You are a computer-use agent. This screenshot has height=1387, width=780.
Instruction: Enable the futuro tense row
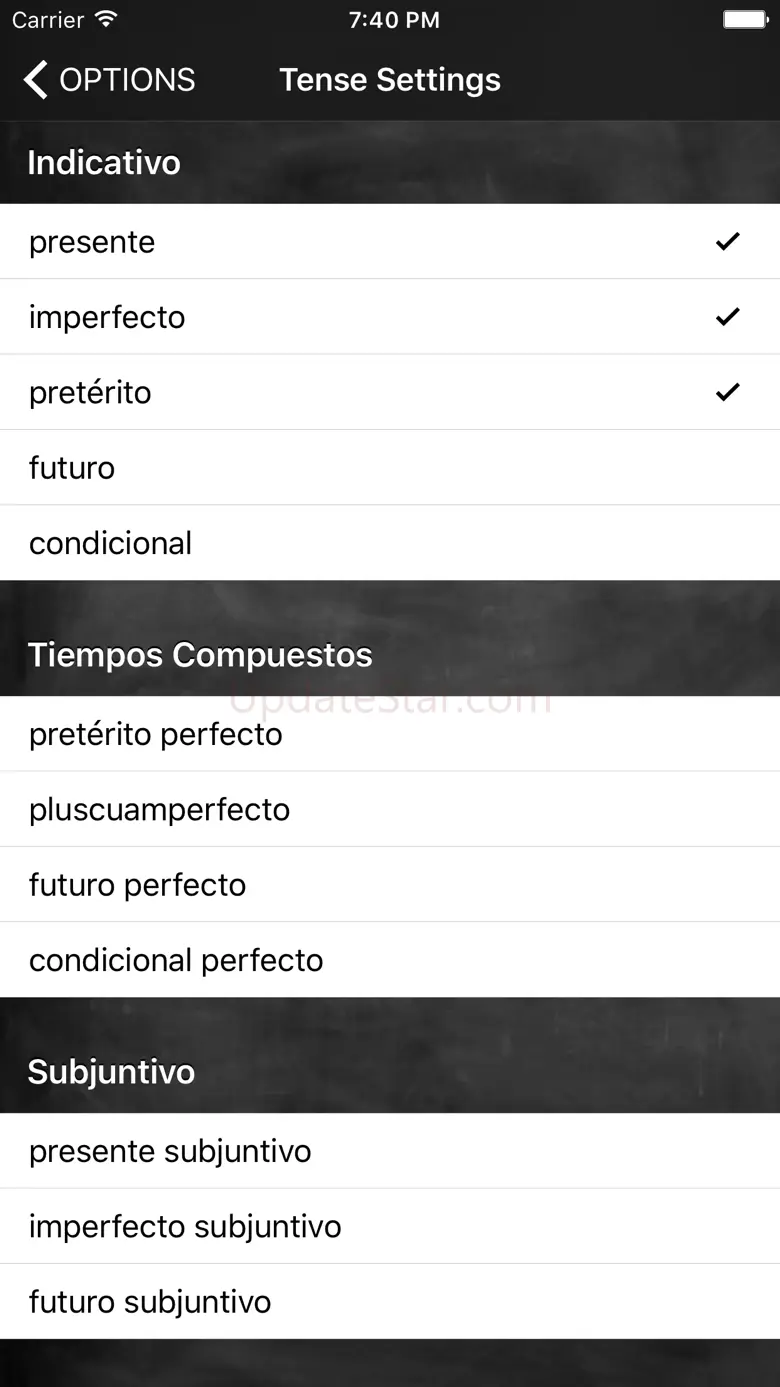(390, 468)
